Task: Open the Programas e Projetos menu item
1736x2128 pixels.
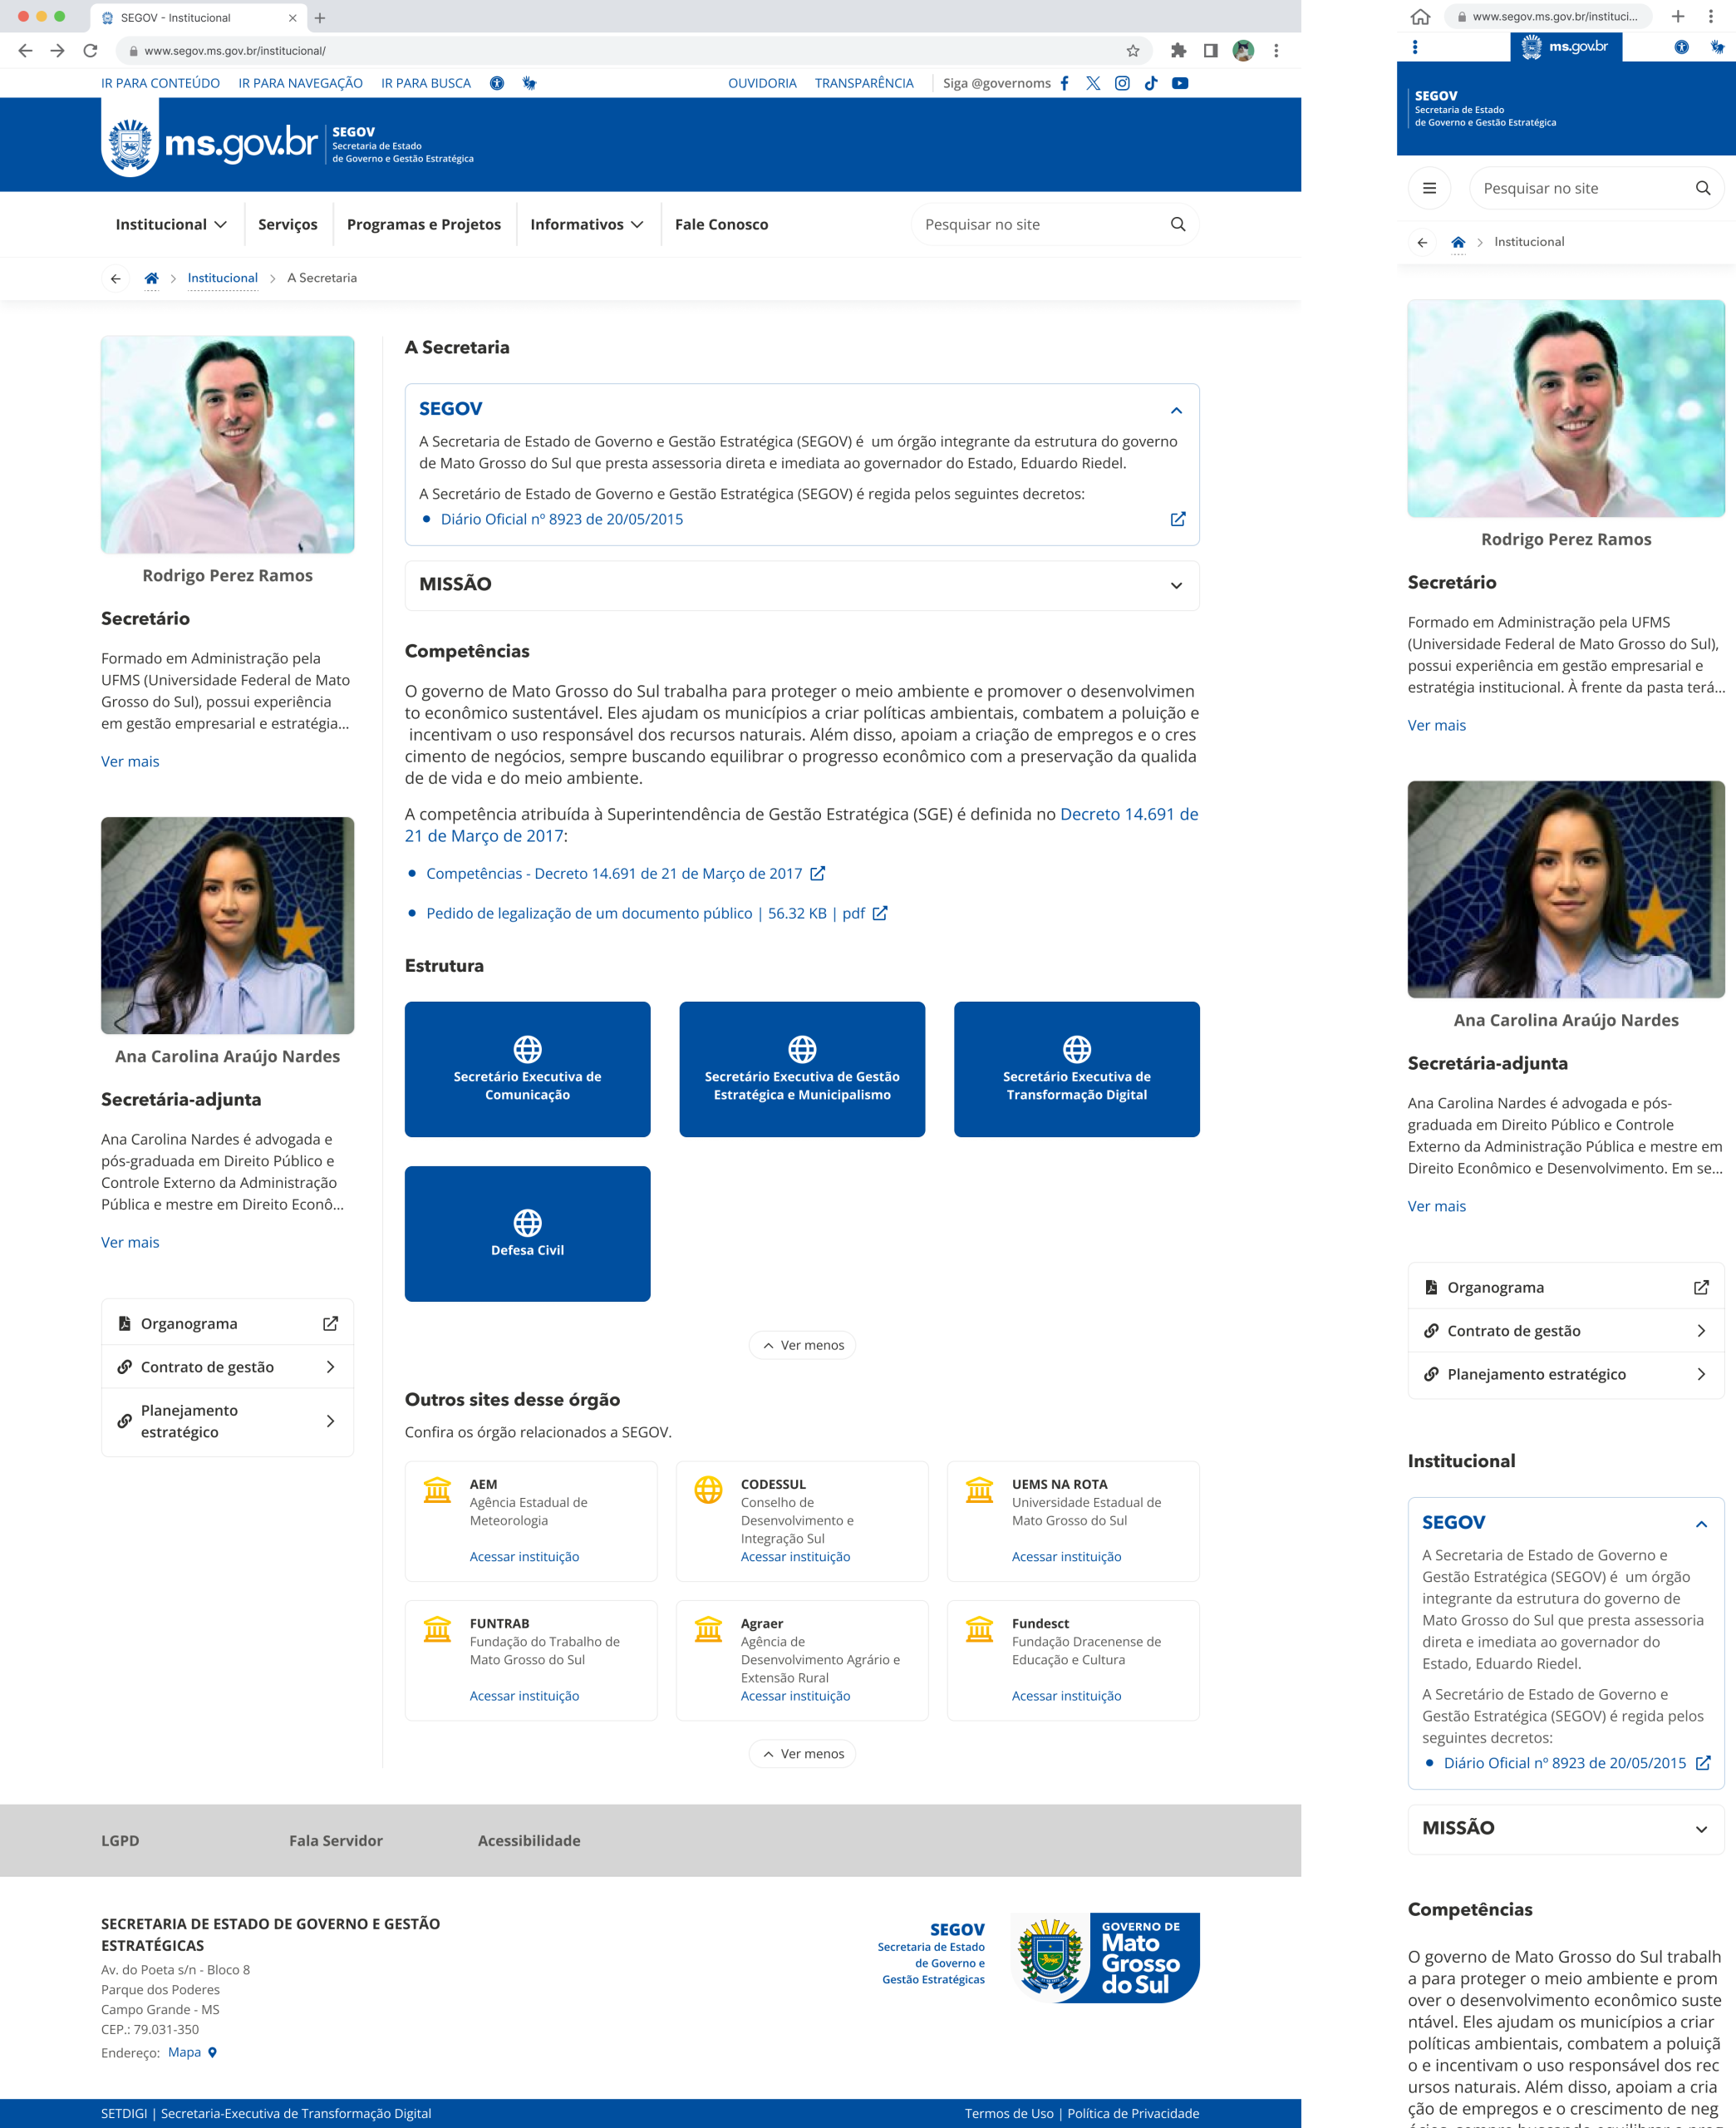Action: pos(424,224)
